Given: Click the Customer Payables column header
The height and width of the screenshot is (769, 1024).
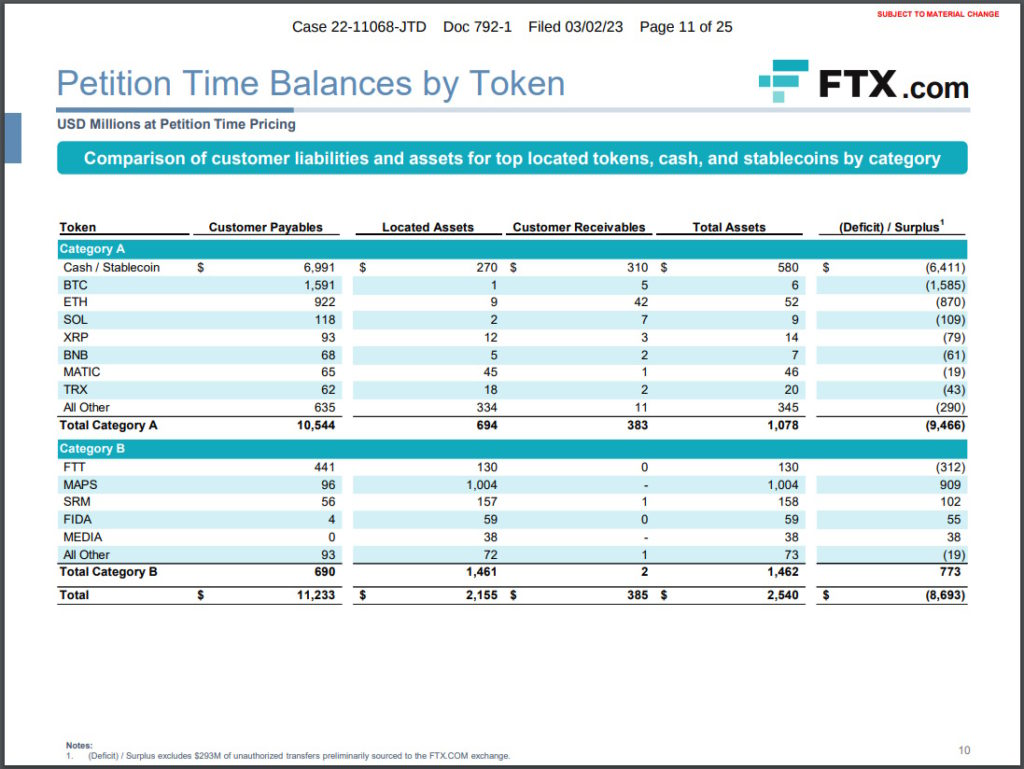Looking at the screenshot, I should pos(265,227).
